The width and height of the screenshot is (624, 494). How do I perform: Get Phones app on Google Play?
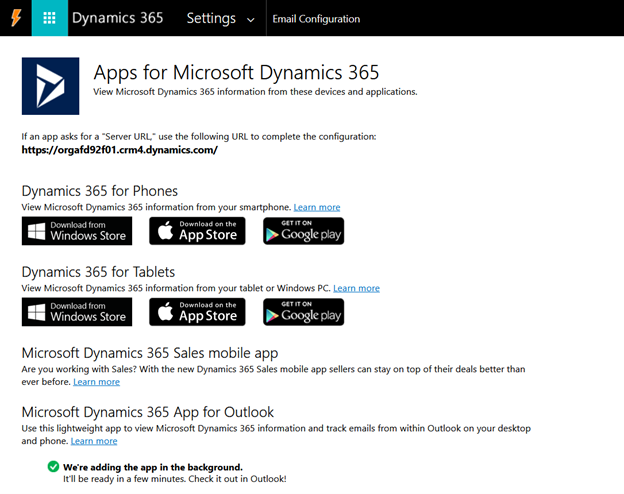click(303, 231)
